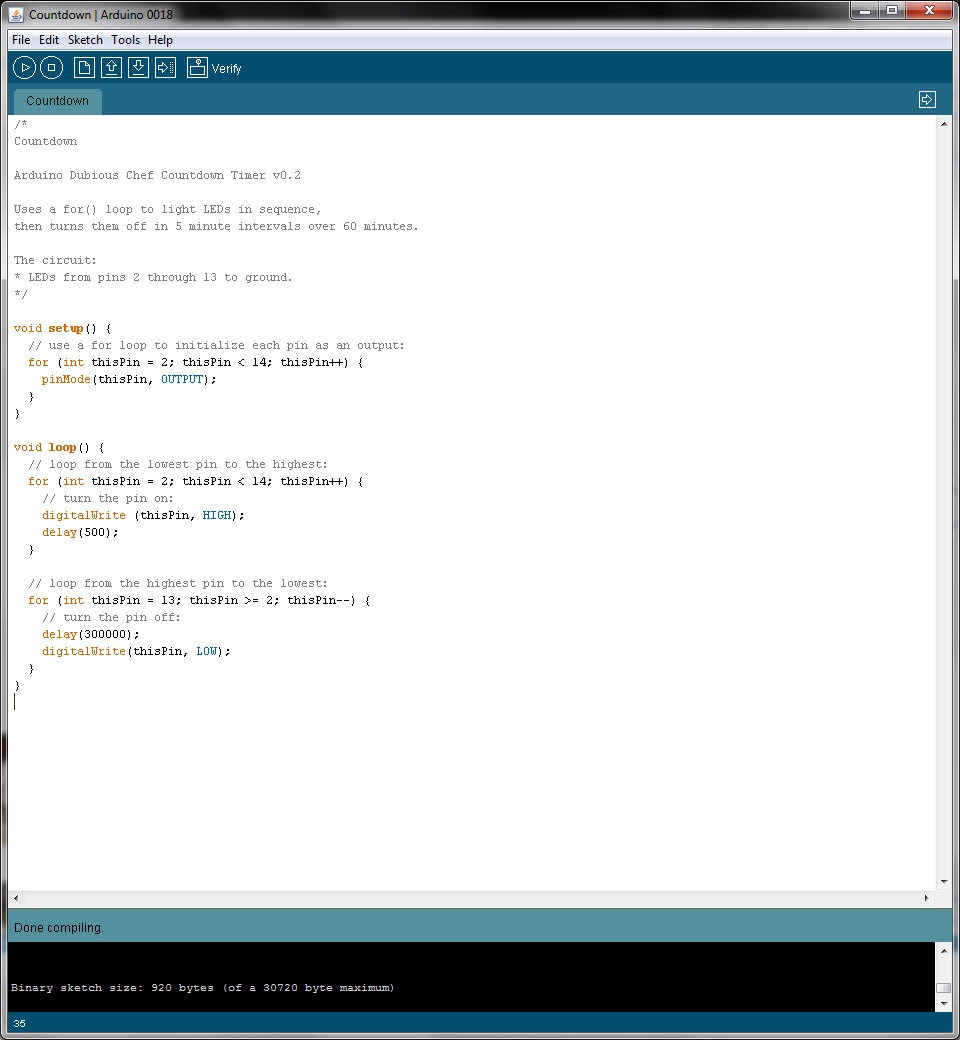Click 'digitalWrite (thisPin, HIGH);' line

pyautogui.click(x=143, y=515)
